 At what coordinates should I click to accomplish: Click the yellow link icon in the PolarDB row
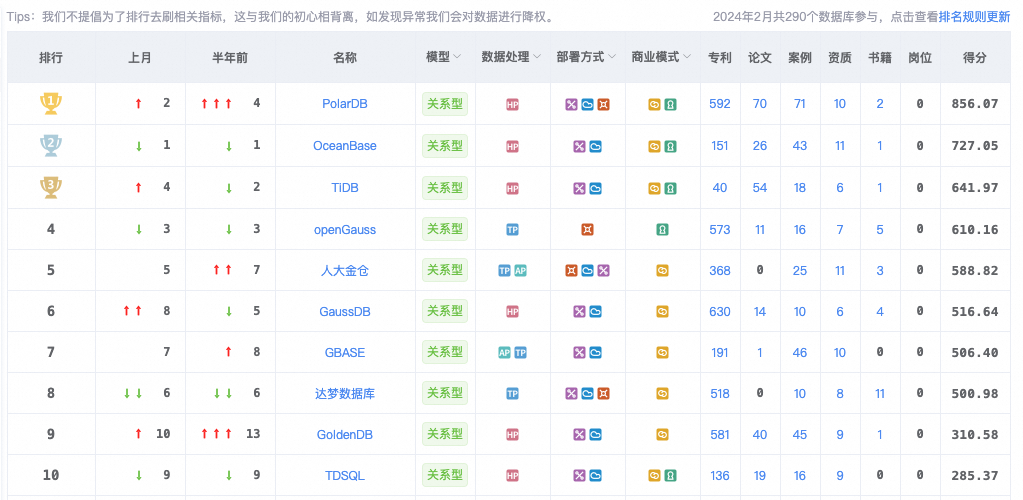(x=654, y=104)
